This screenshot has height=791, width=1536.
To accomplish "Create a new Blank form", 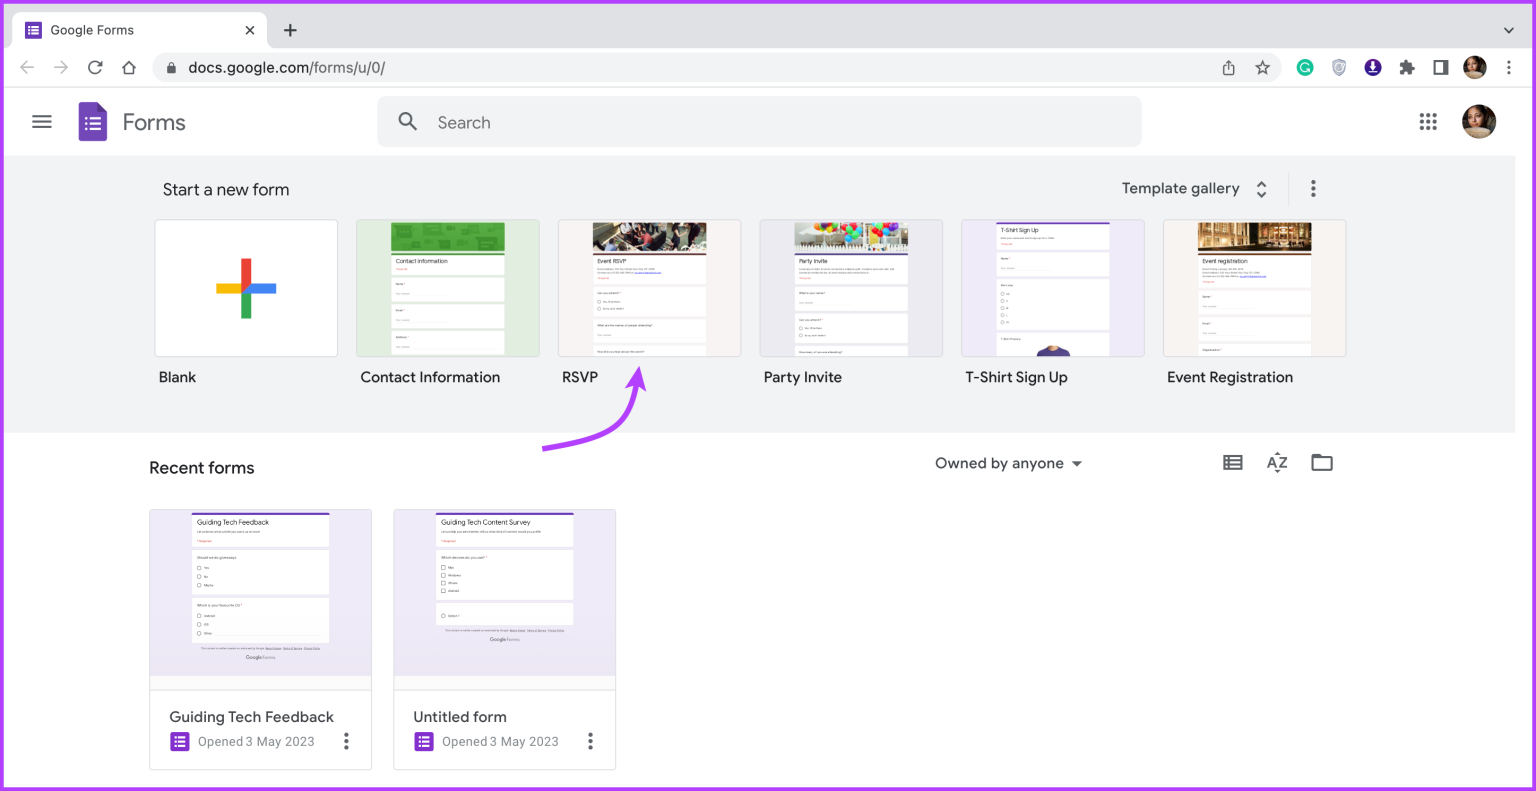I will click(246, 288).
